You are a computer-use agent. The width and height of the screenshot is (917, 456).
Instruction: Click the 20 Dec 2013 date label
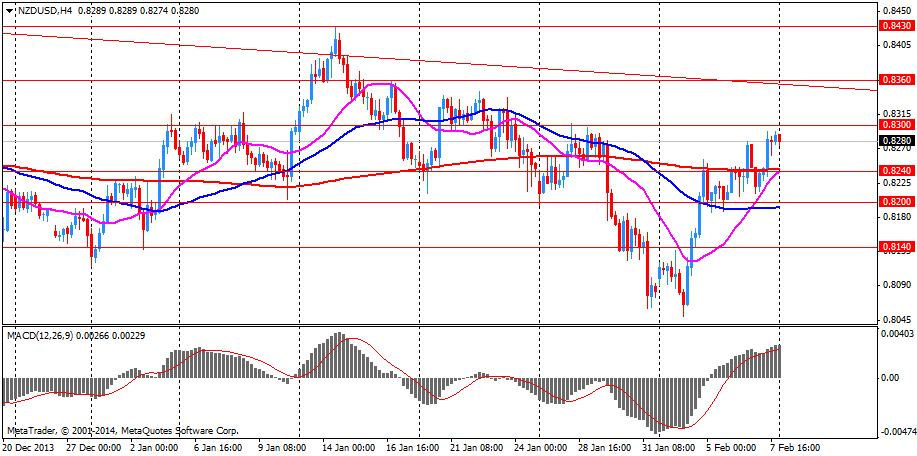point(30,448)
